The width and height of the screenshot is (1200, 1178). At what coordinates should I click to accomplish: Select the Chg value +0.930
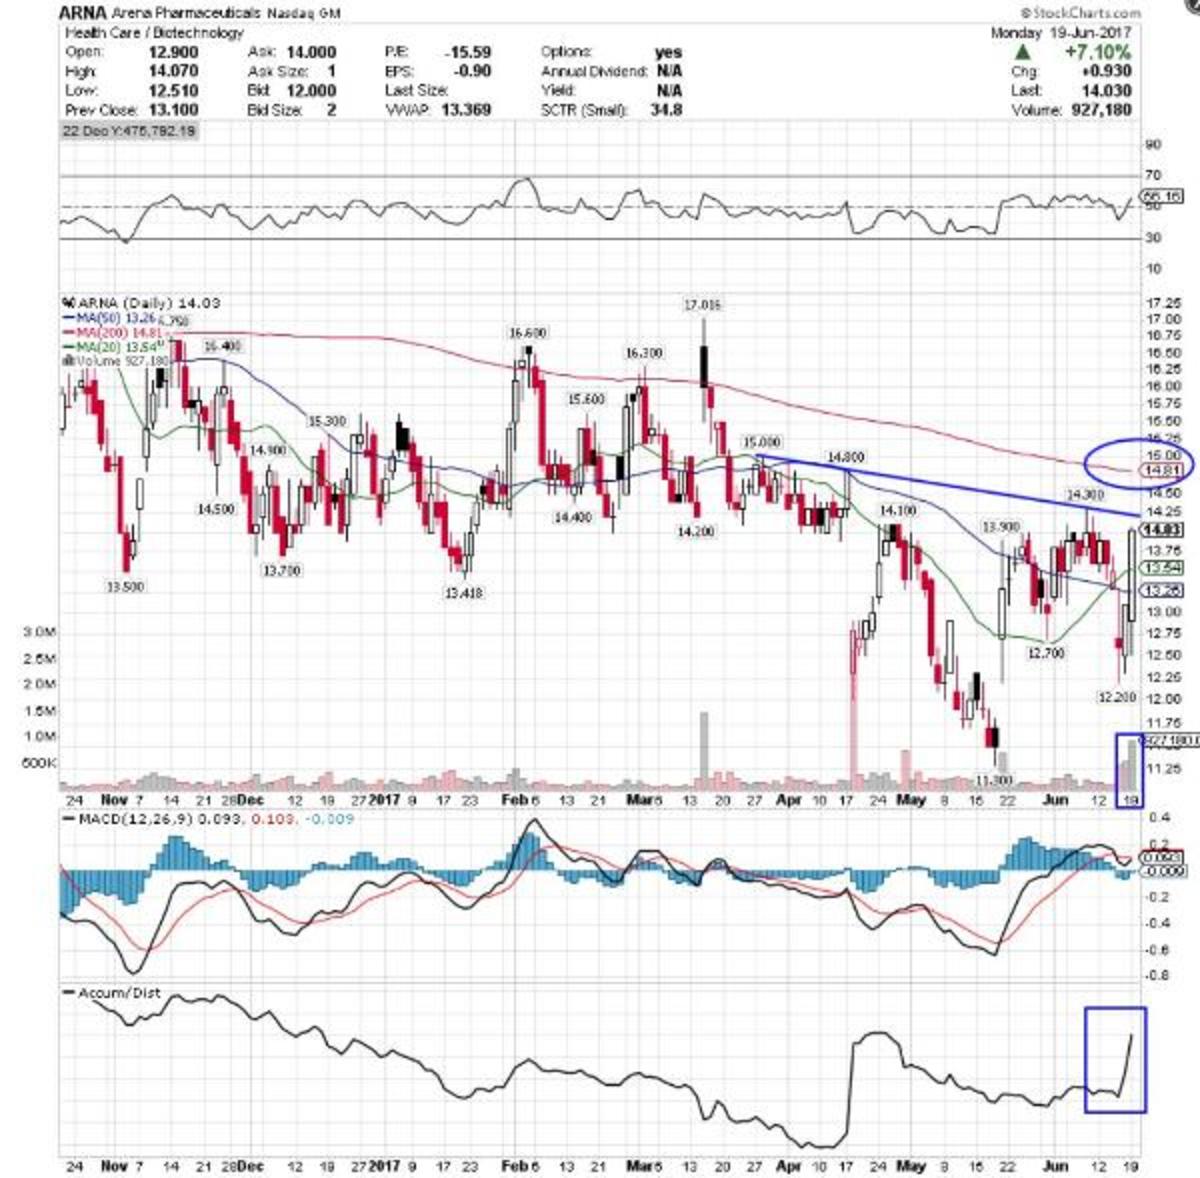pos(1108,71)
